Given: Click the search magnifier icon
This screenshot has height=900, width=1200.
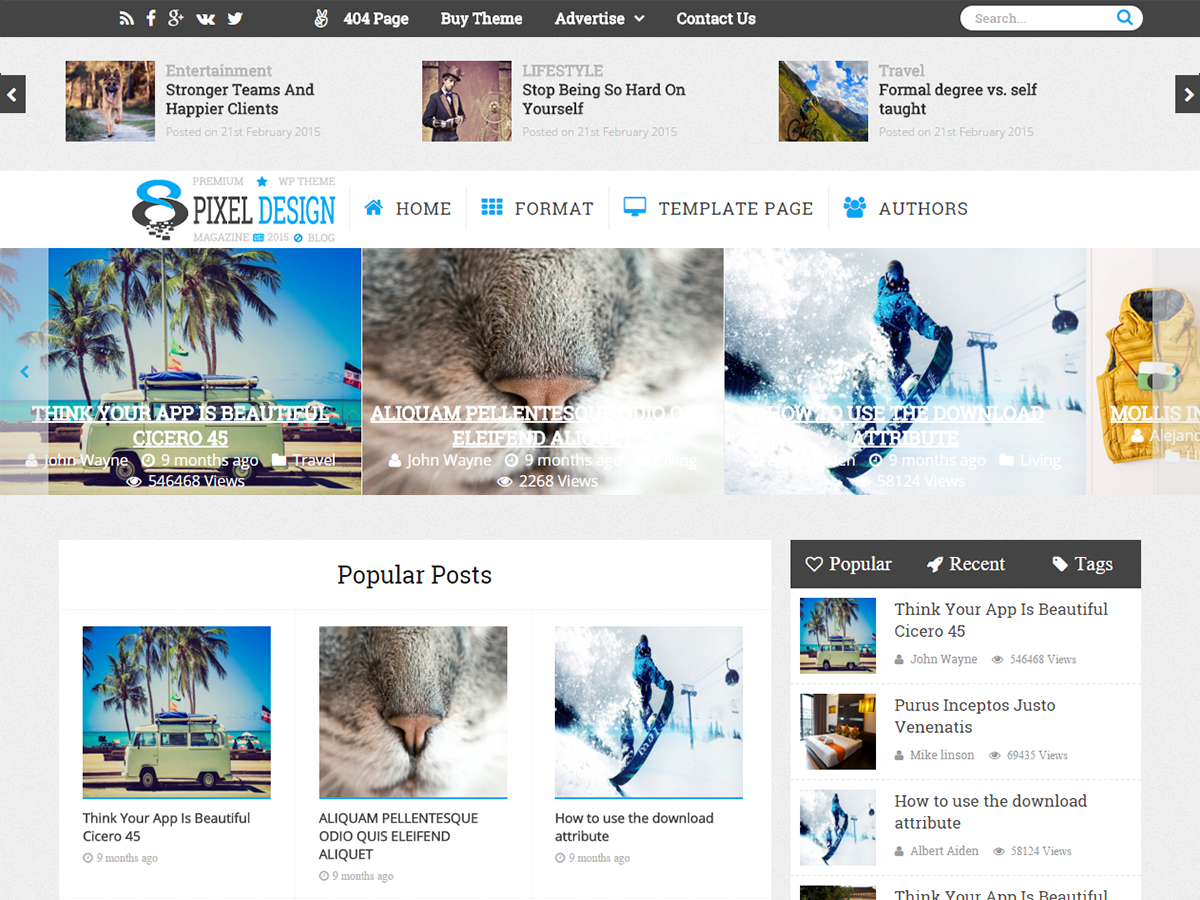Looking at the screenshot, I should (1125, 18).
